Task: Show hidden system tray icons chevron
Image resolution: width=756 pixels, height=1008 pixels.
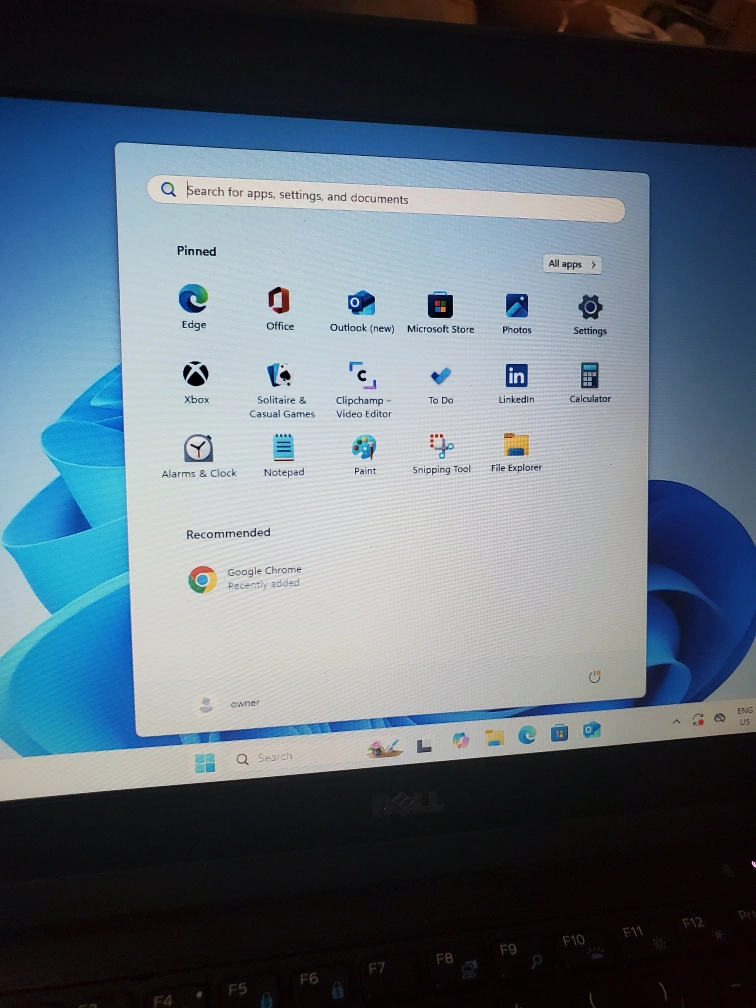Action: click(x=675, y=721)
